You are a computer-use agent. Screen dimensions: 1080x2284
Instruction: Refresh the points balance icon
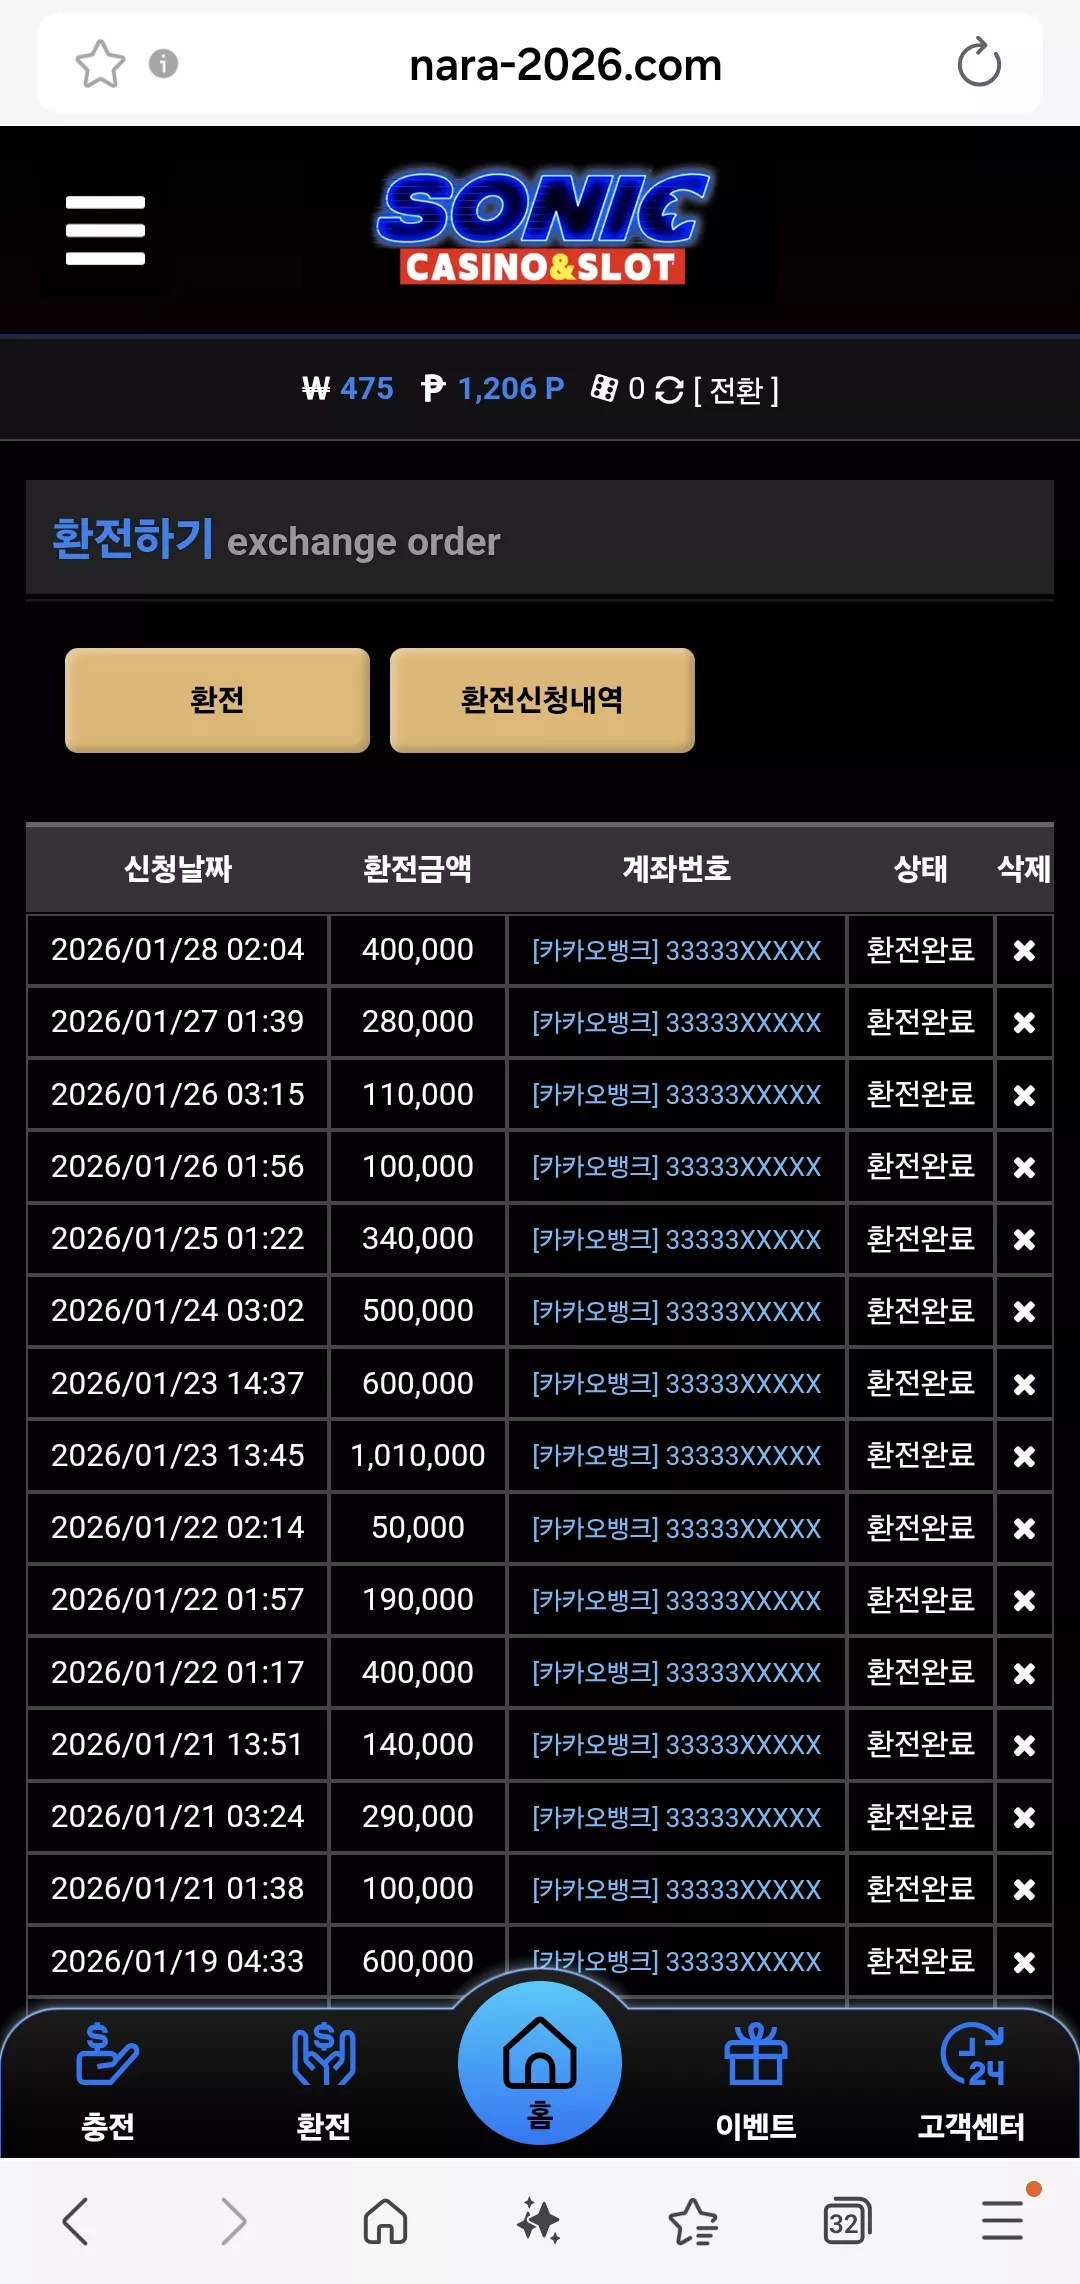[x=669, y=390]
